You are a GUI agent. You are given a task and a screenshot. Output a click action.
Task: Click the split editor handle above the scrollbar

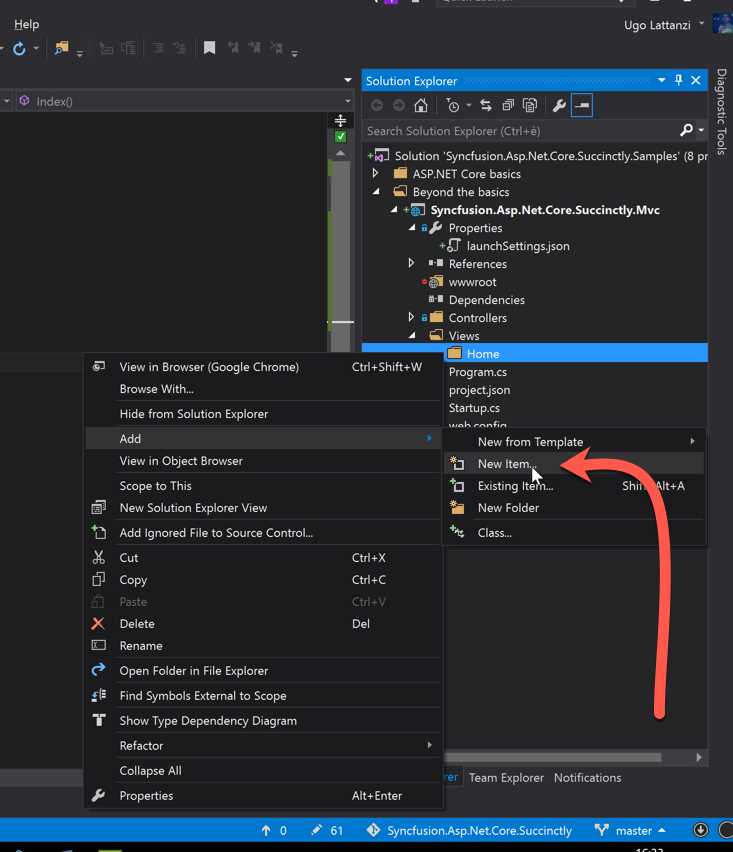[x=341, y=120]
